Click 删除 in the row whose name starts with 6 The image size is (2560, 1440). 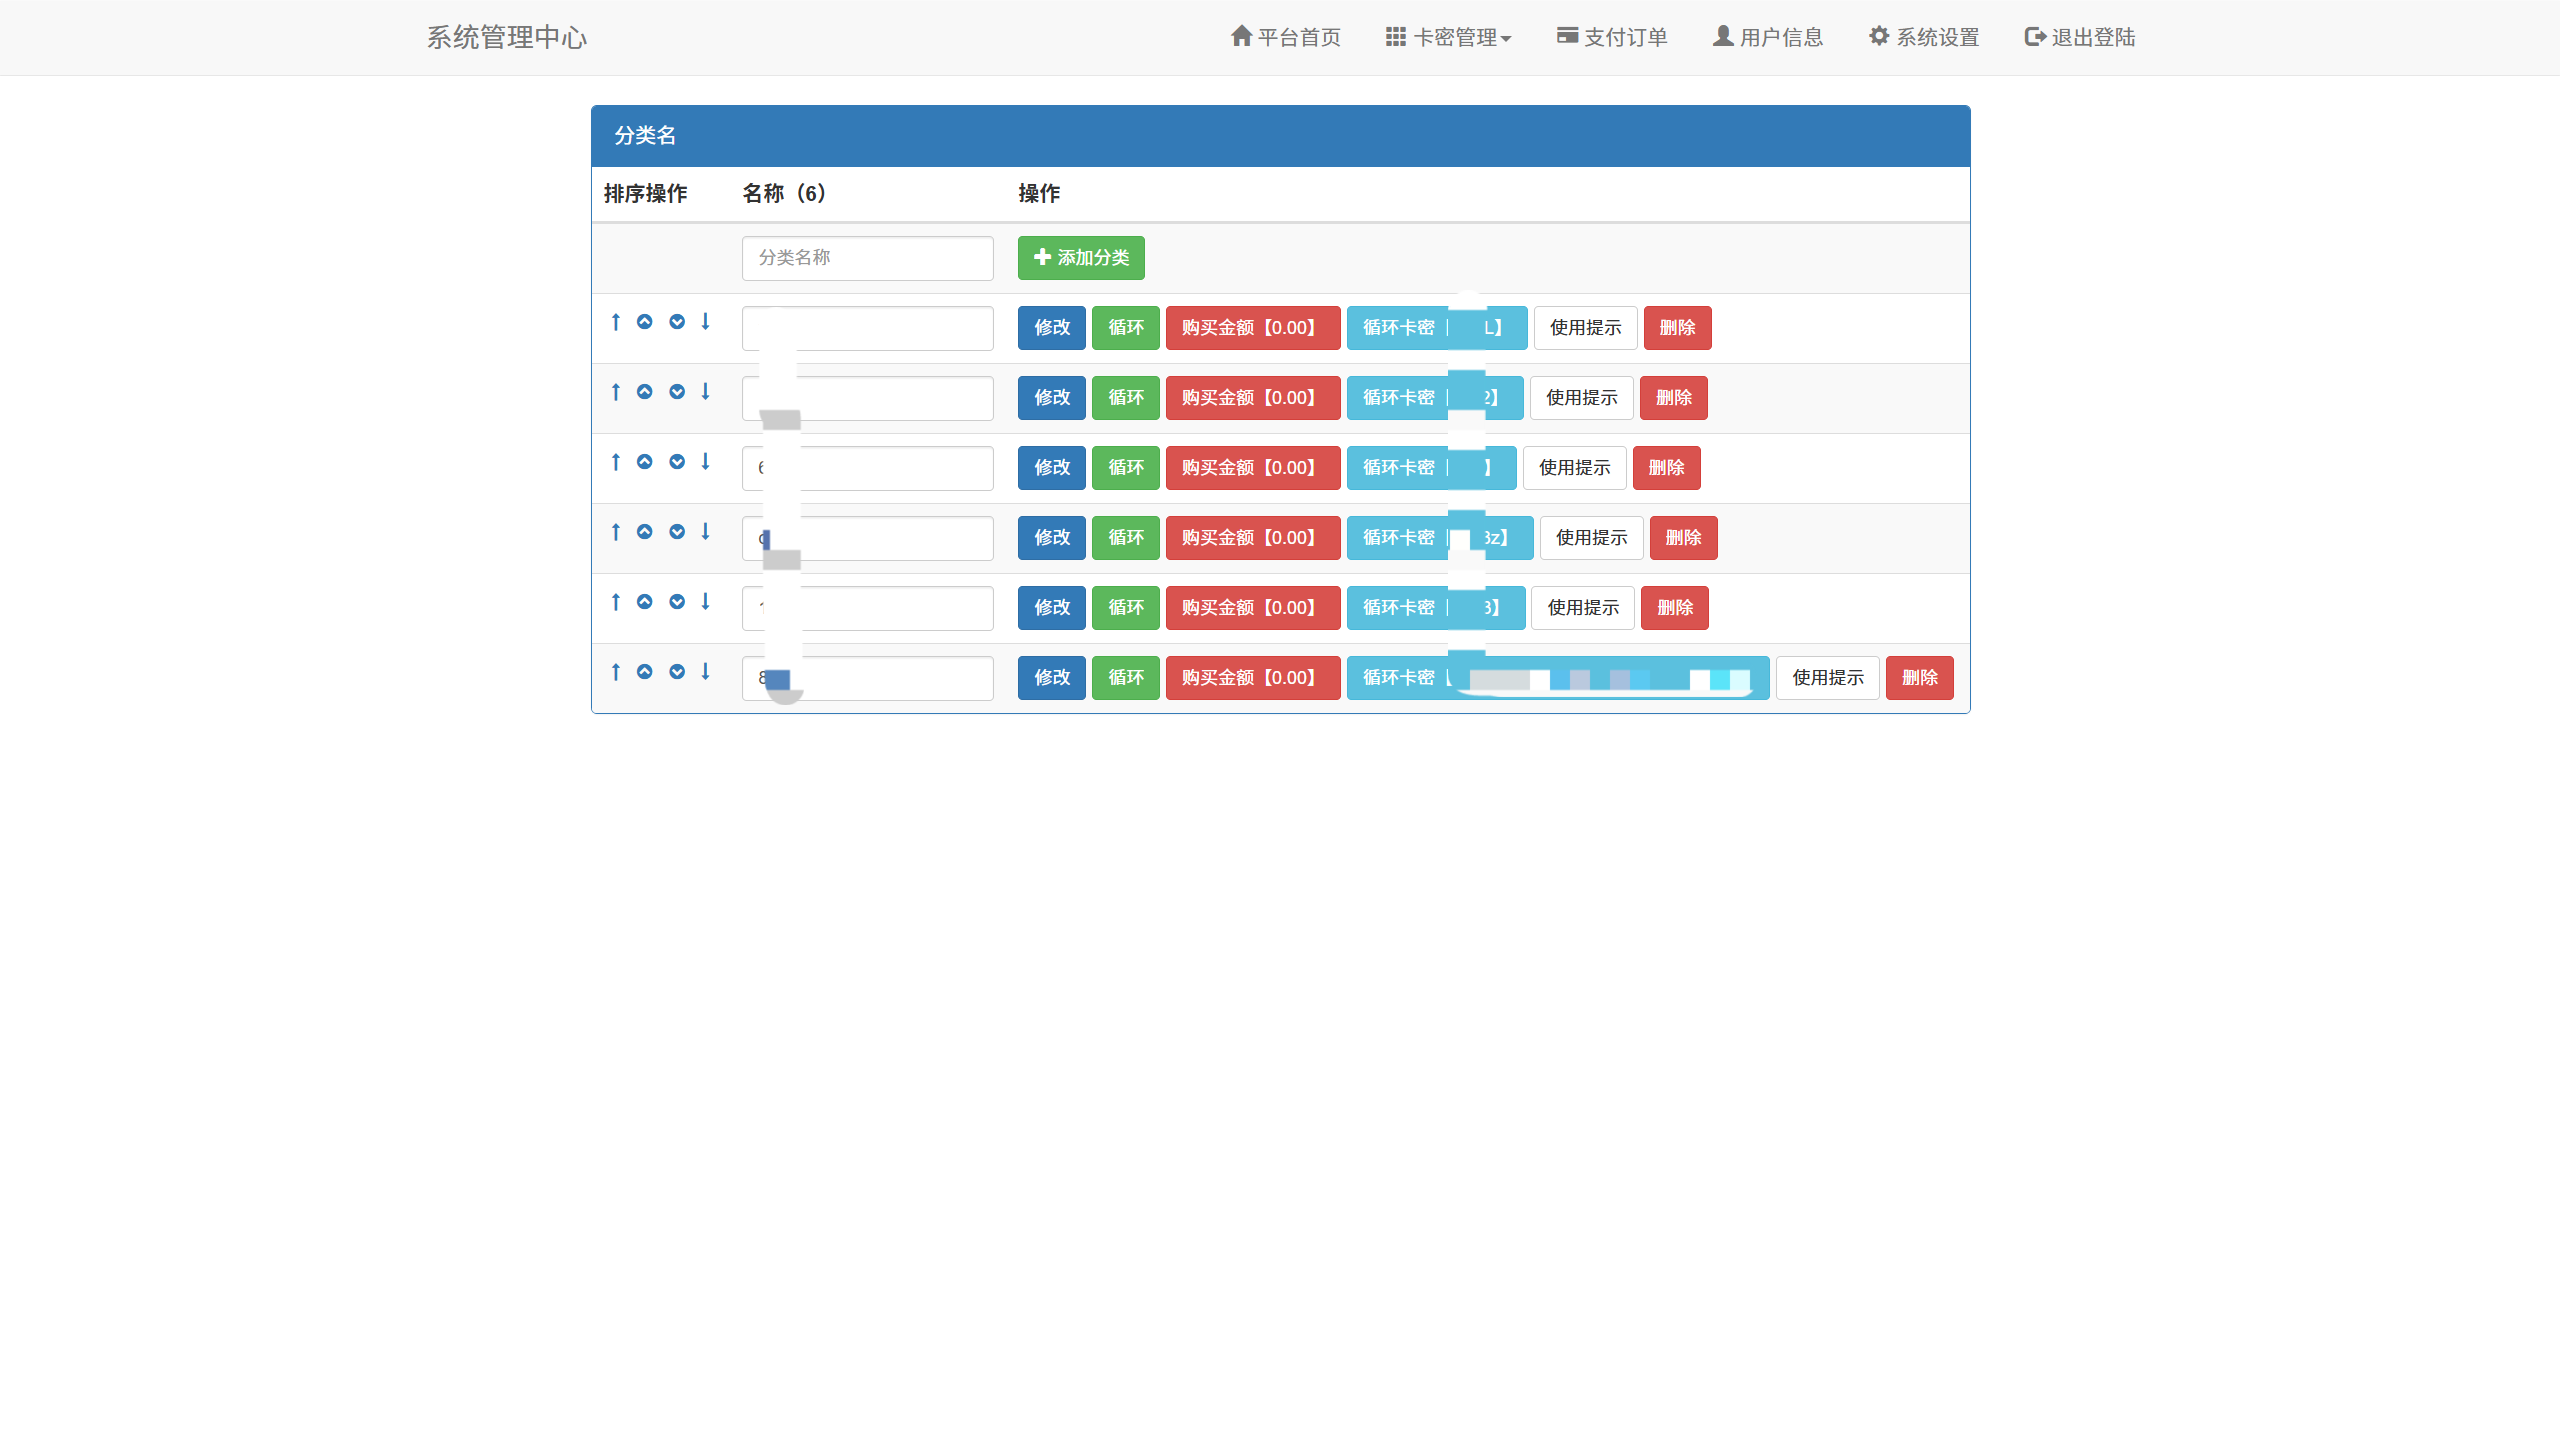click(1667, 468)
